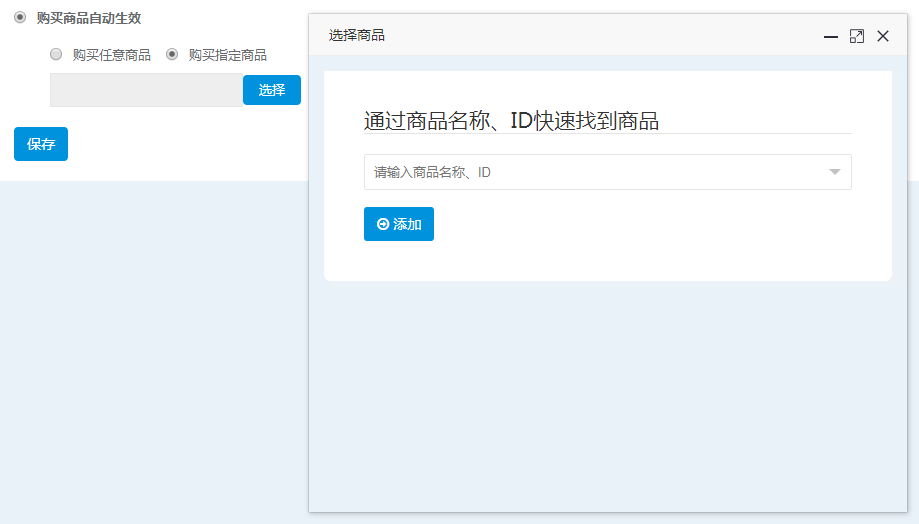Screen dimensions: 919x524
Task: Click the blue 选择 button
Action: click(272, 90)
